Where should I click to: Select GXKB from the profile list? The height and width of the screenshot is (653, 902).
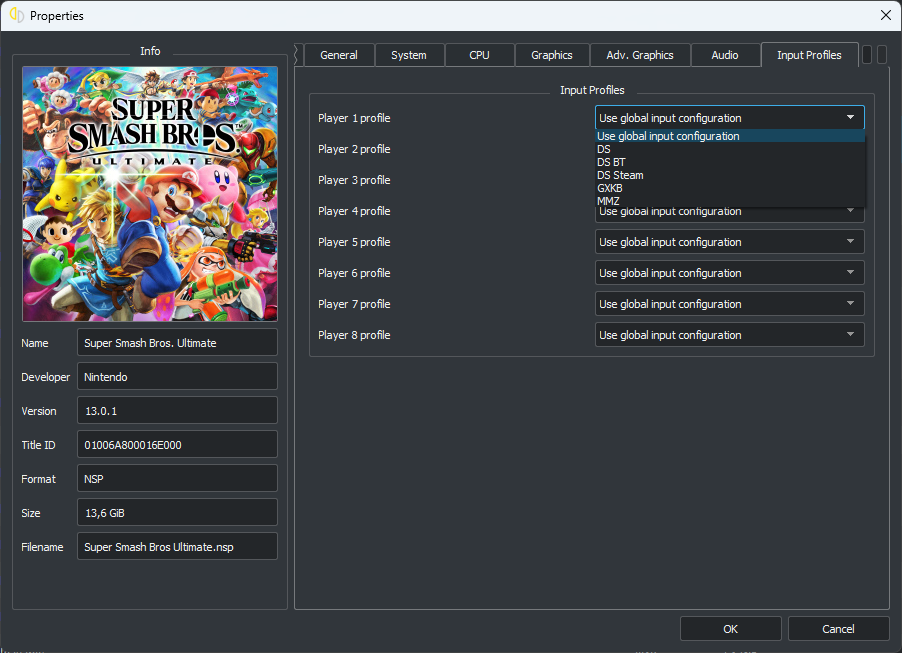tap(610, 188)
